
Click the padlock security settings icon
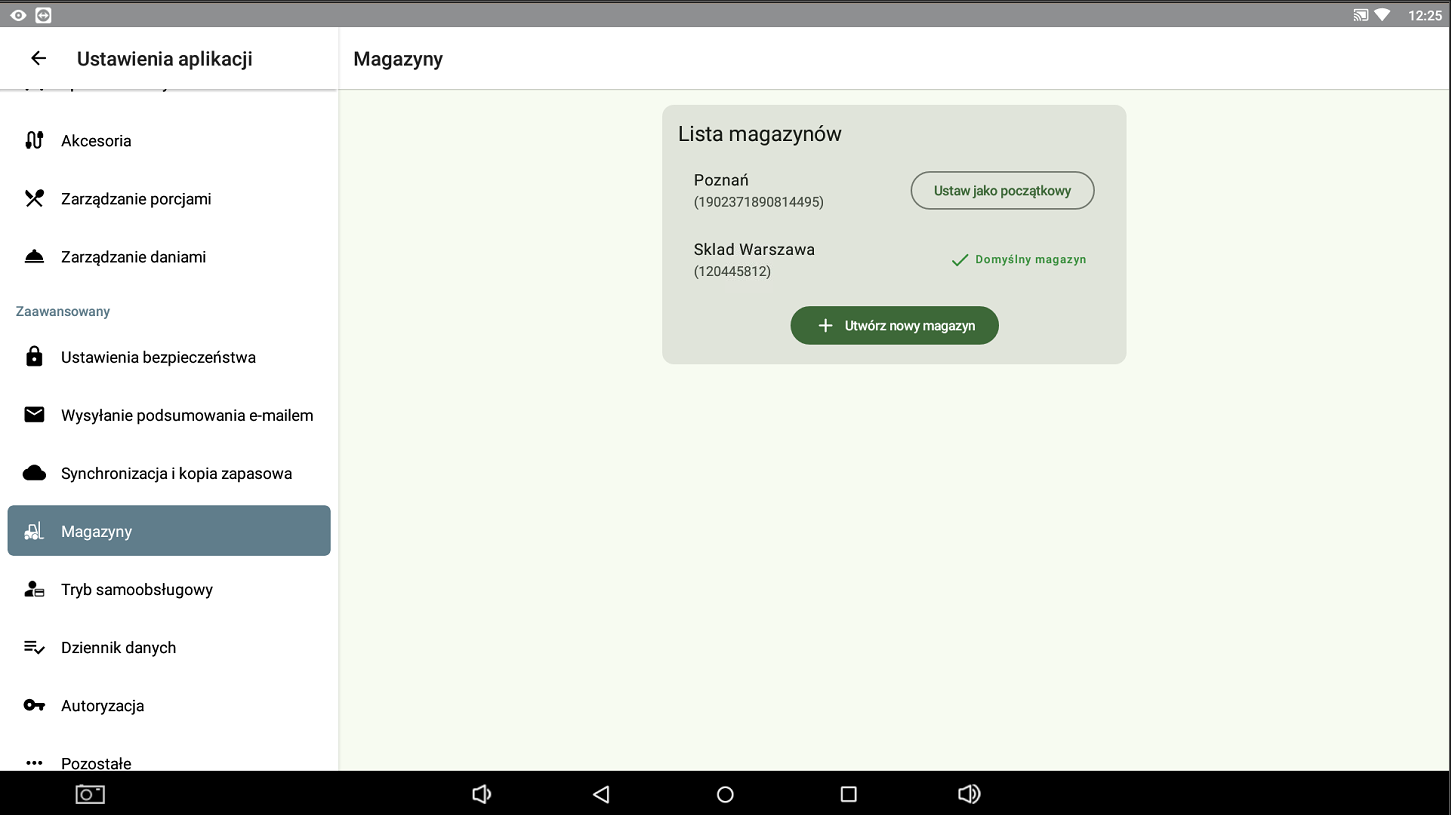pyautogui.click(x=34, y=357)
